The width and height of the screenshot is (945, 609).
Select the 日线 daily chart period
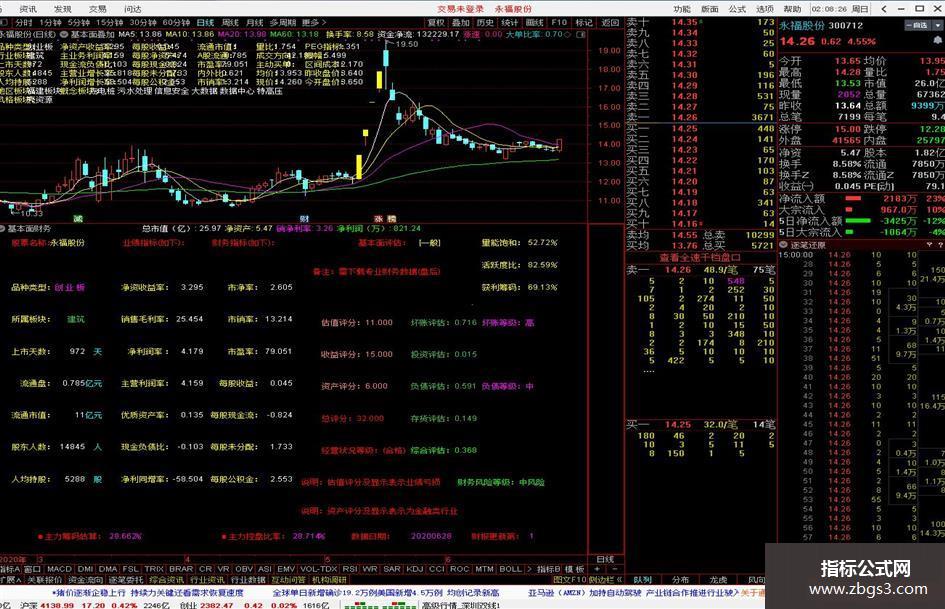tap(205, 22)
